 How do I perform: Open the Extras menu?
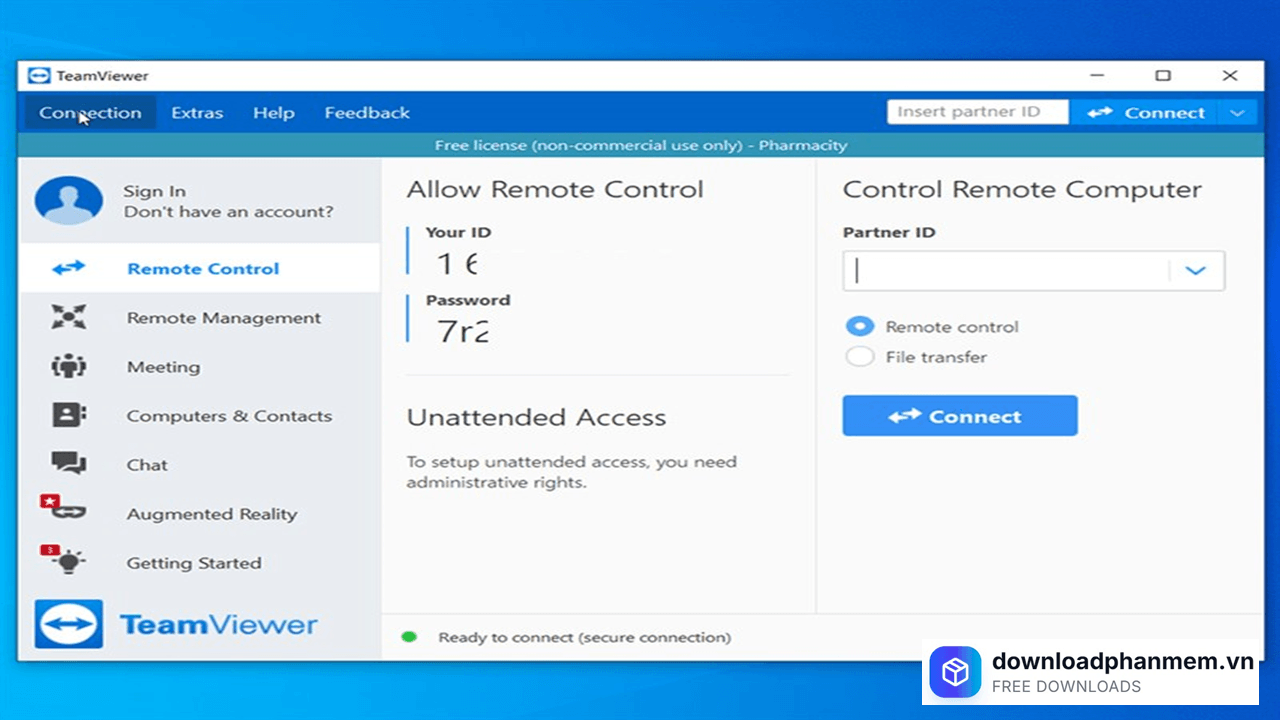click(197, 113)
